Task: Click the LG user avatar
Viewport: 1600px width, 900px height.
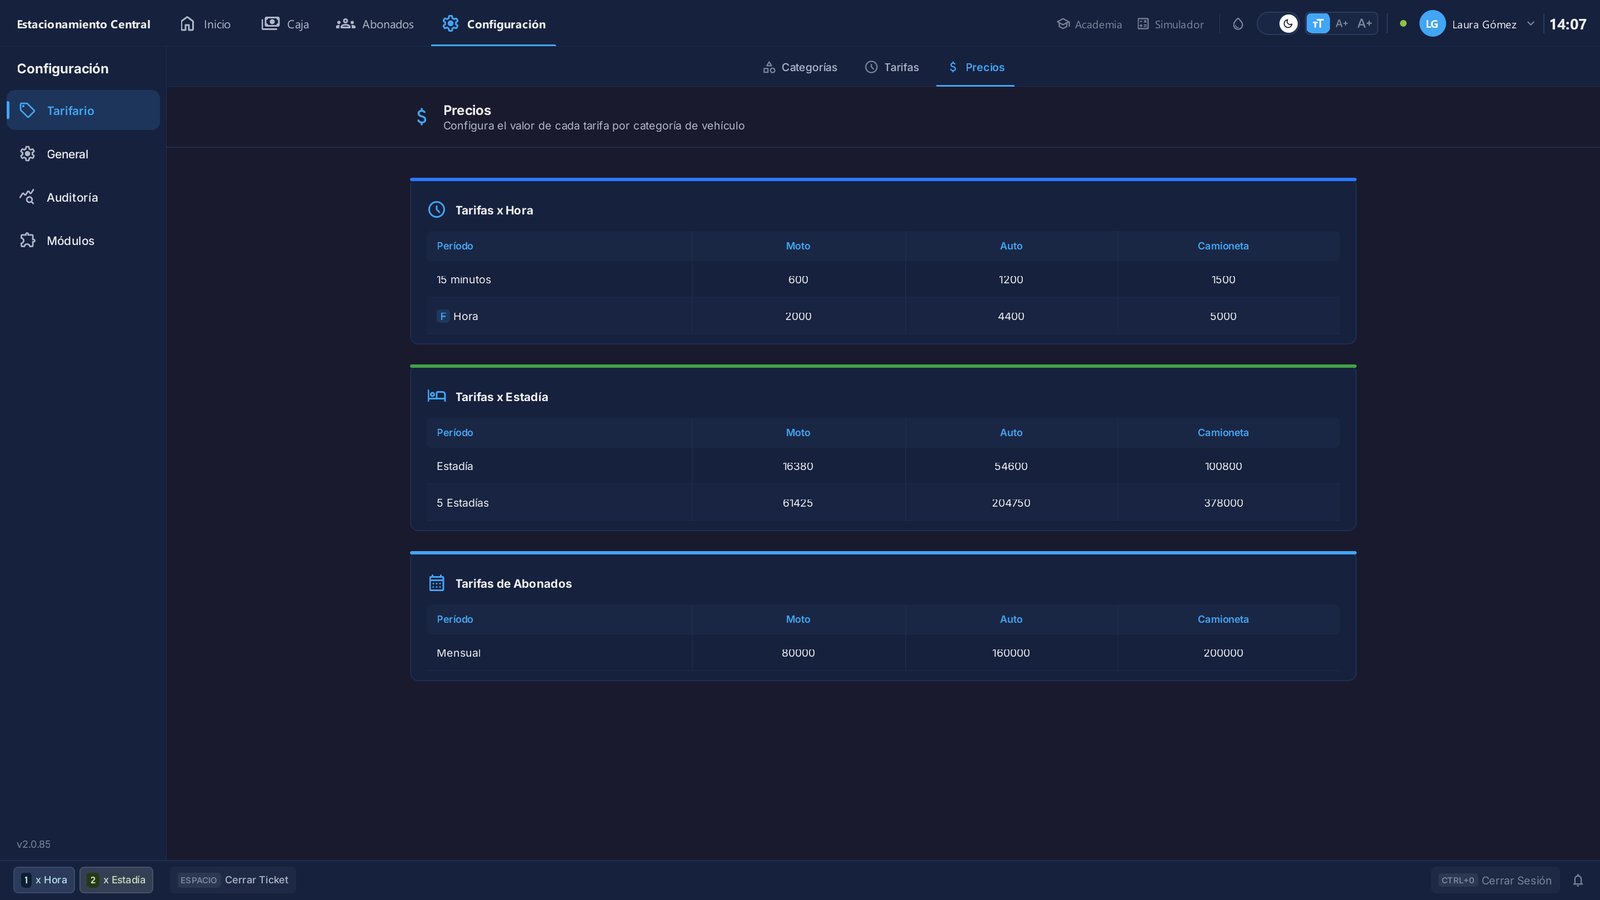Action: coord(1432,24)
